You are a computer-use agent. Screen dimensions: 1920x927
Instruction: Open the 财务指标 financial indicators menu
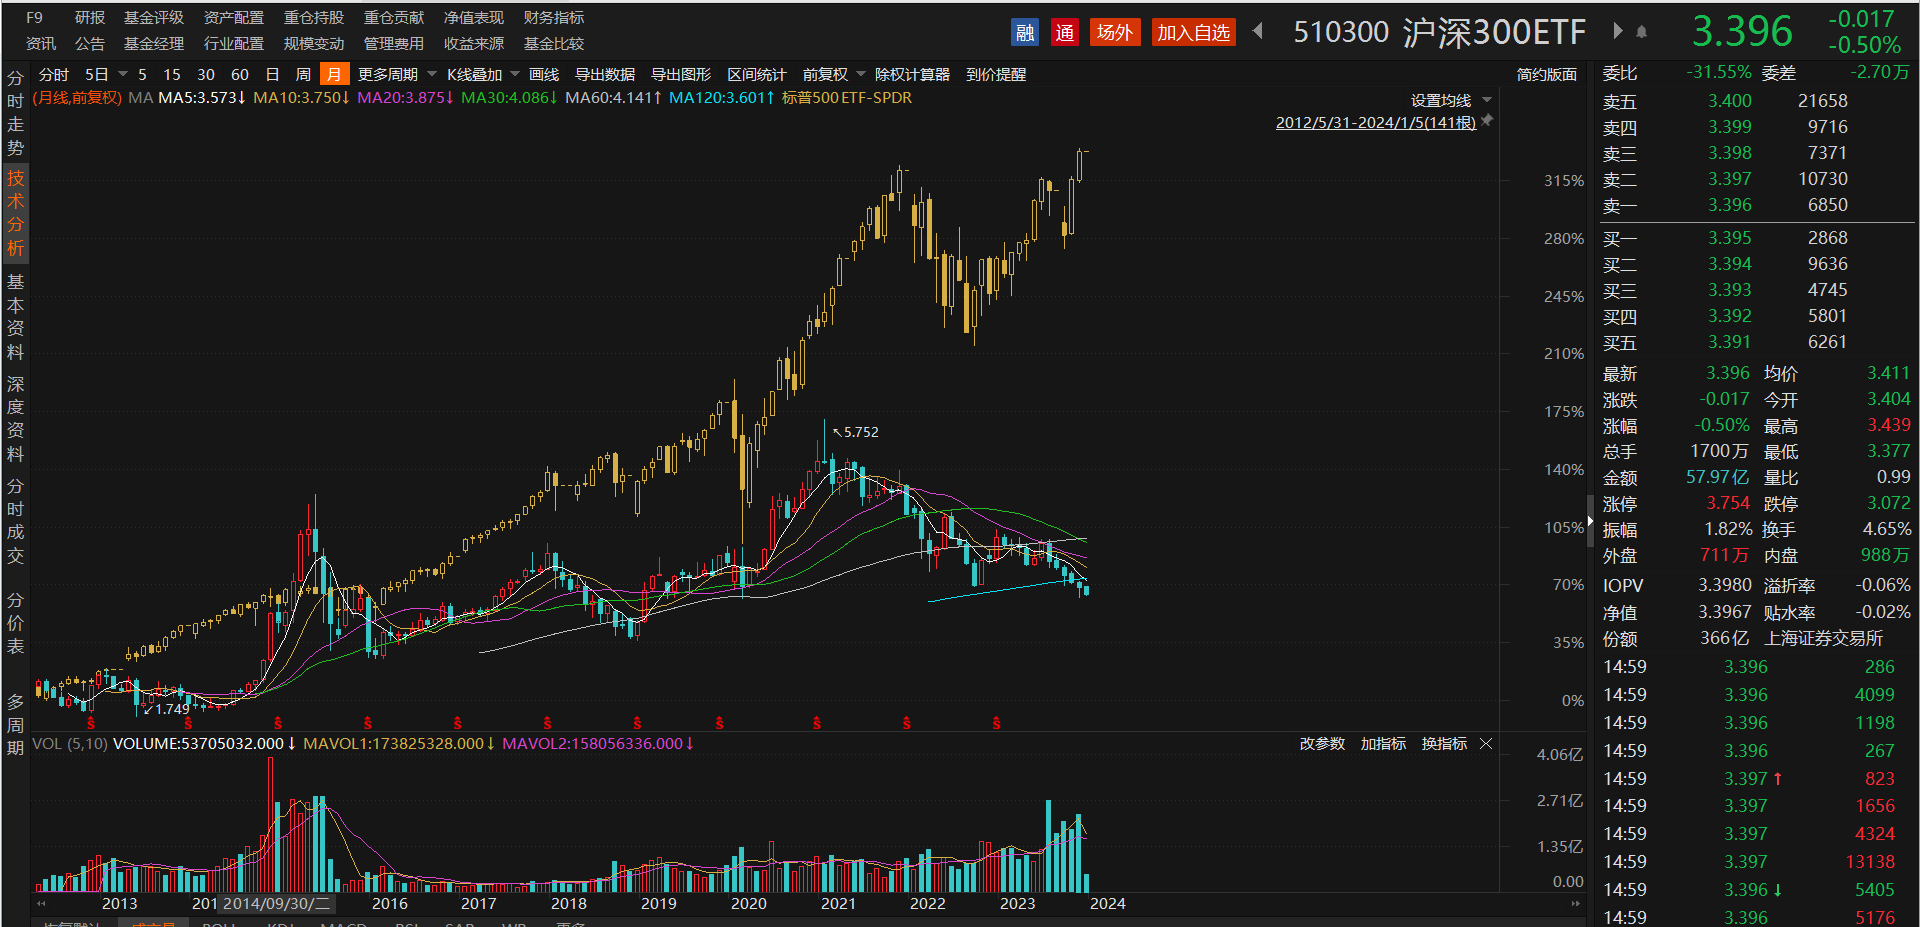click(554, 18)
